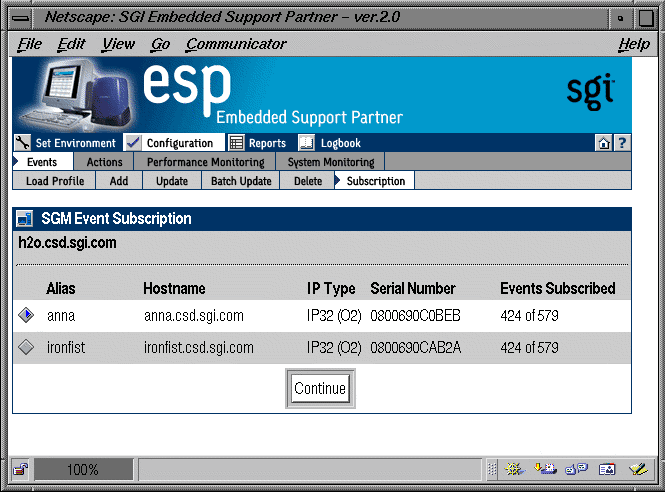Choose the Delete sub-tab

tap(308, 181)
